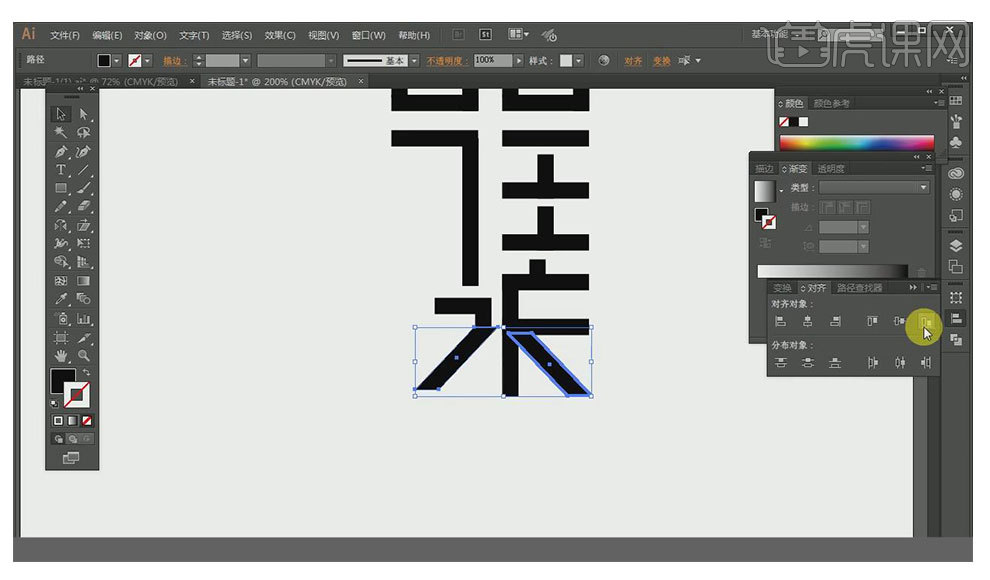
Task: Activate the Hand tool
Action: coord(61,355)
